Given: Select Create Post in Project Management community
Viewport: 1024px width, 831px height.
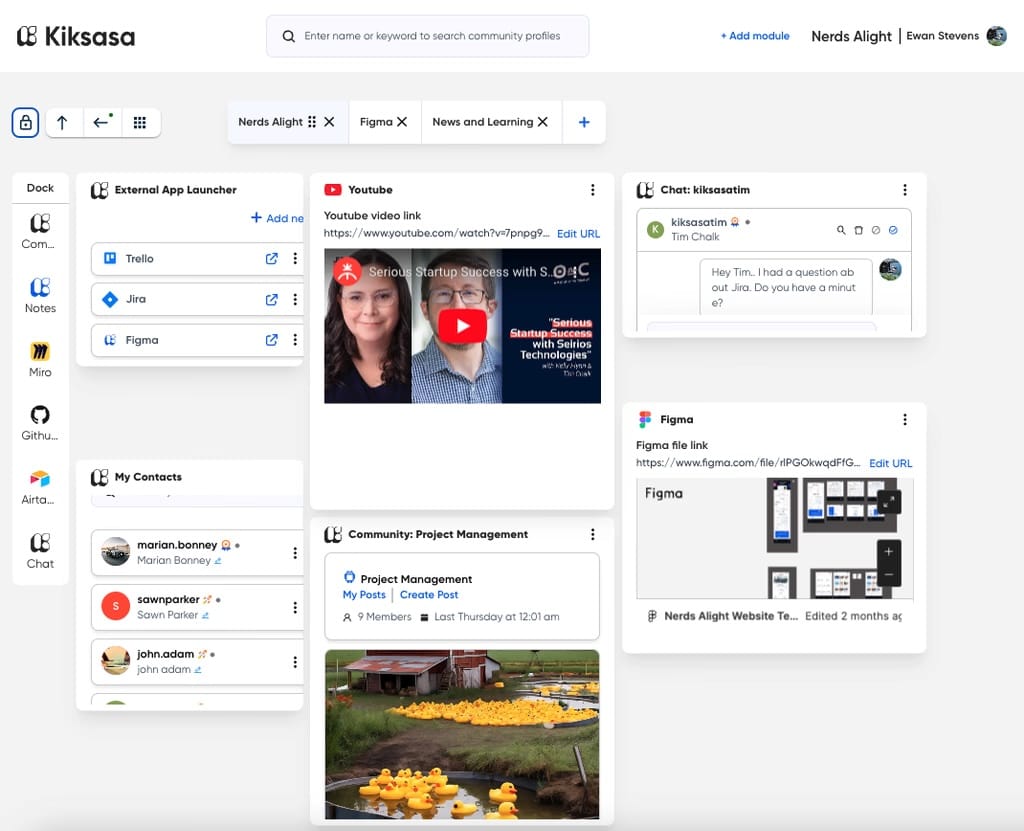Looking at the screenshot, I should point(429,594).
